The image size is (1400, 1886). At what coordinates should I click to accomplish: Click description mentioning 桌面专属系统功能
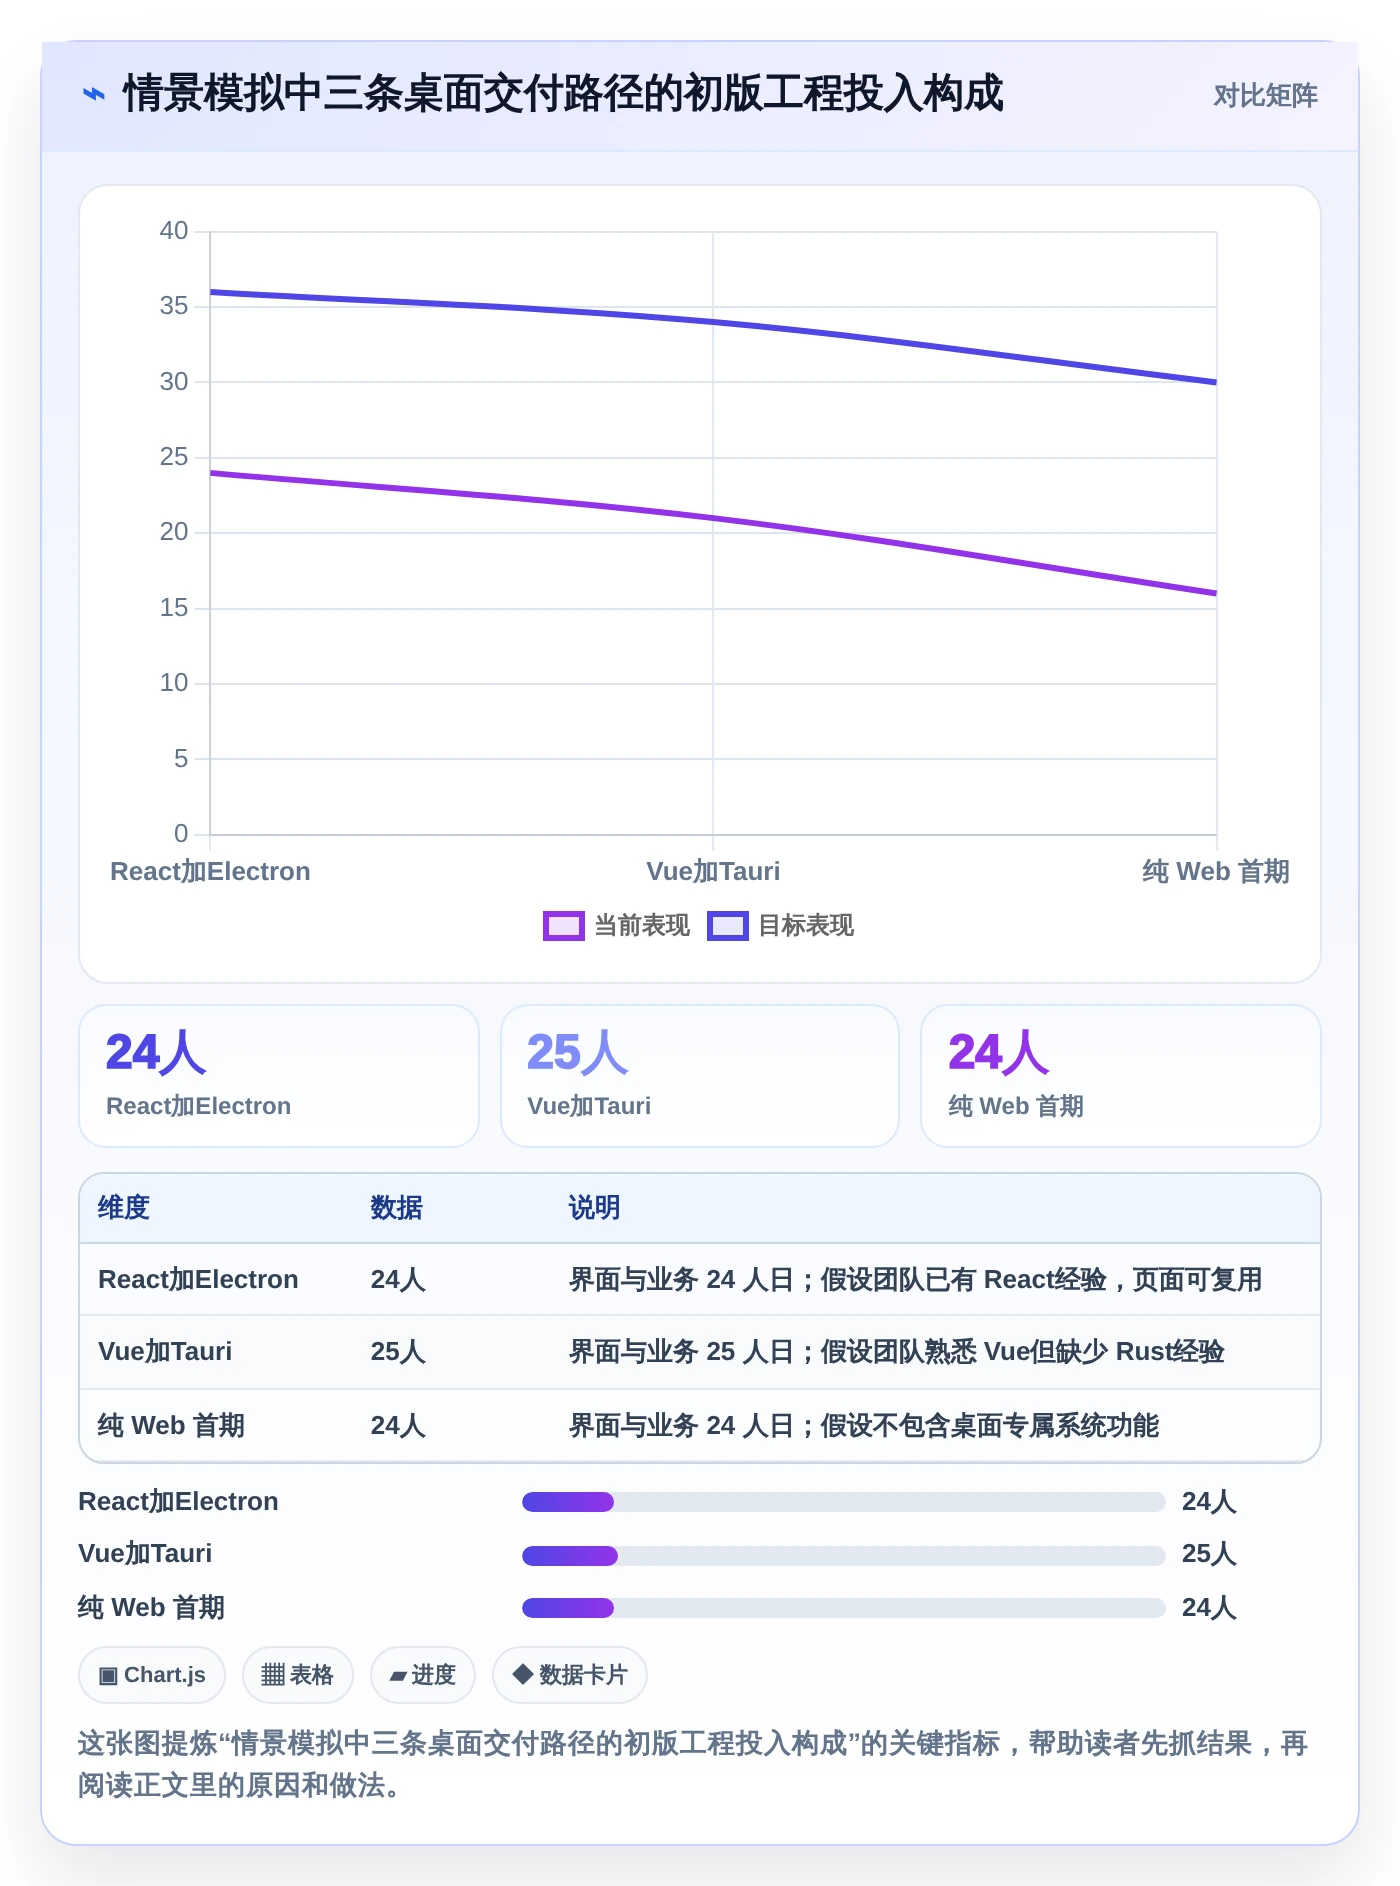click(x=864, y=1426)
